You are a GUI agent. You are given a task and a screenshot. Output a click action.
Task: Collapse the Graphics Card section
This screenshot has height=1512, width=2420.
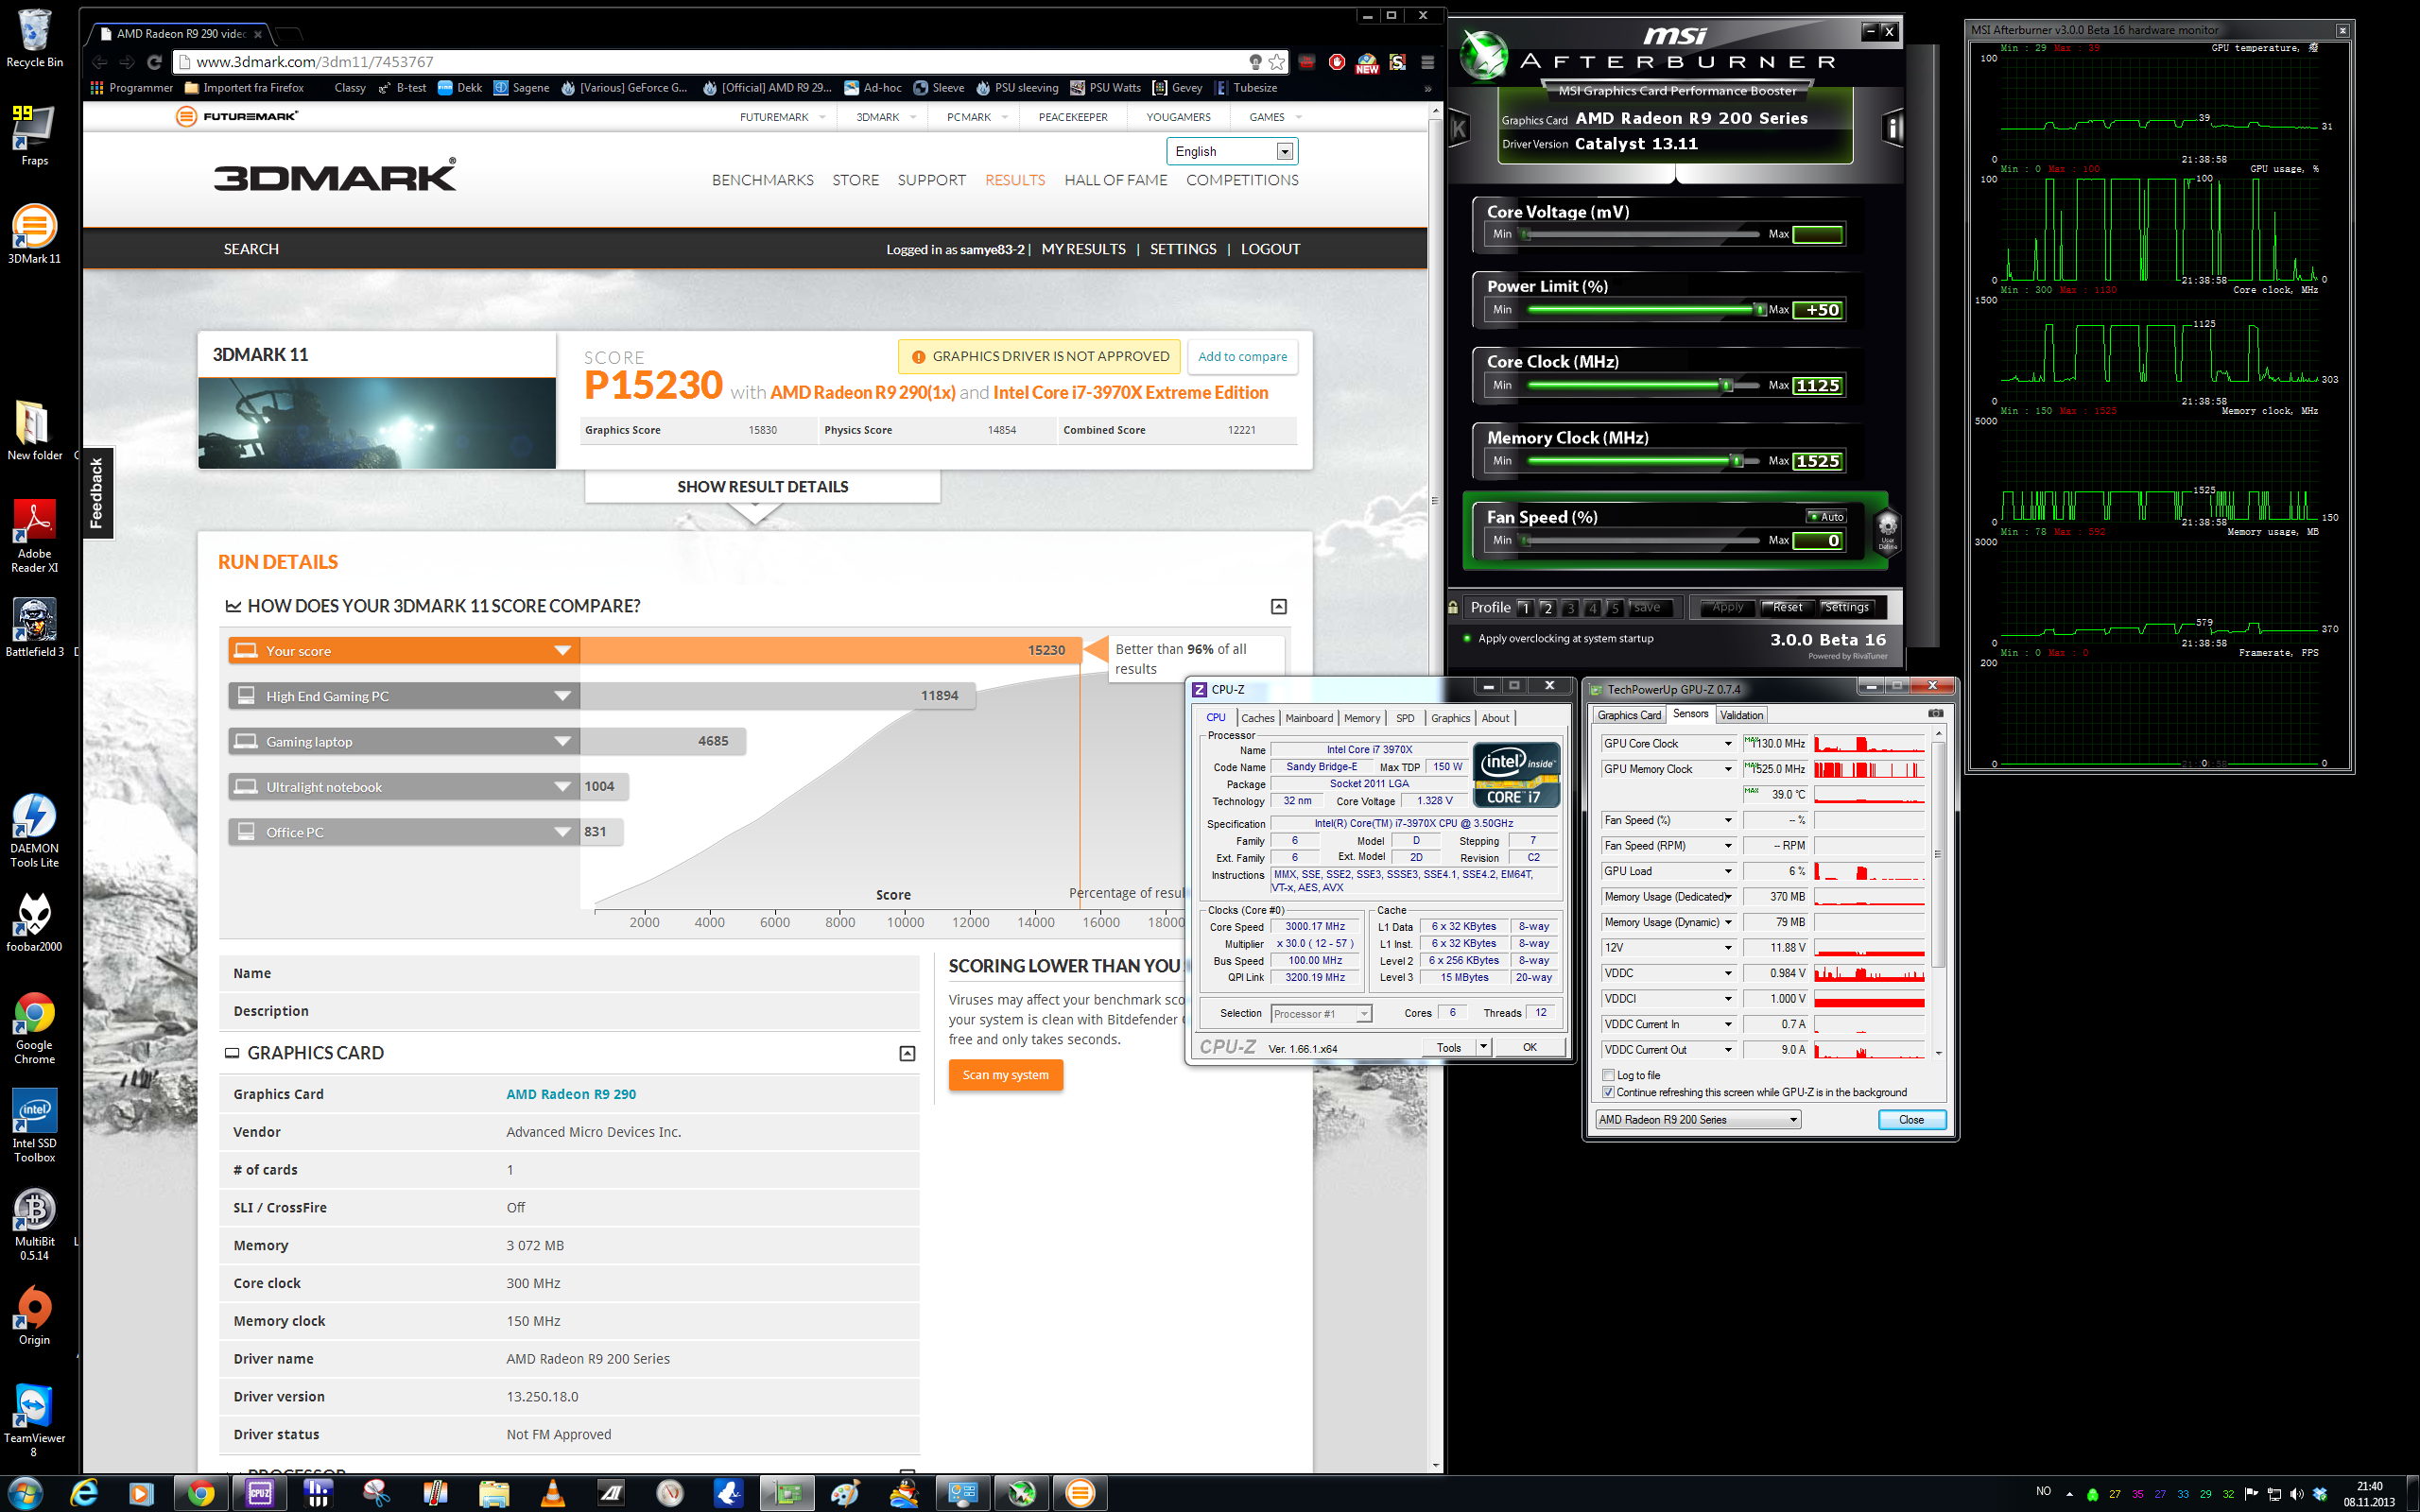click(907, 1053)
